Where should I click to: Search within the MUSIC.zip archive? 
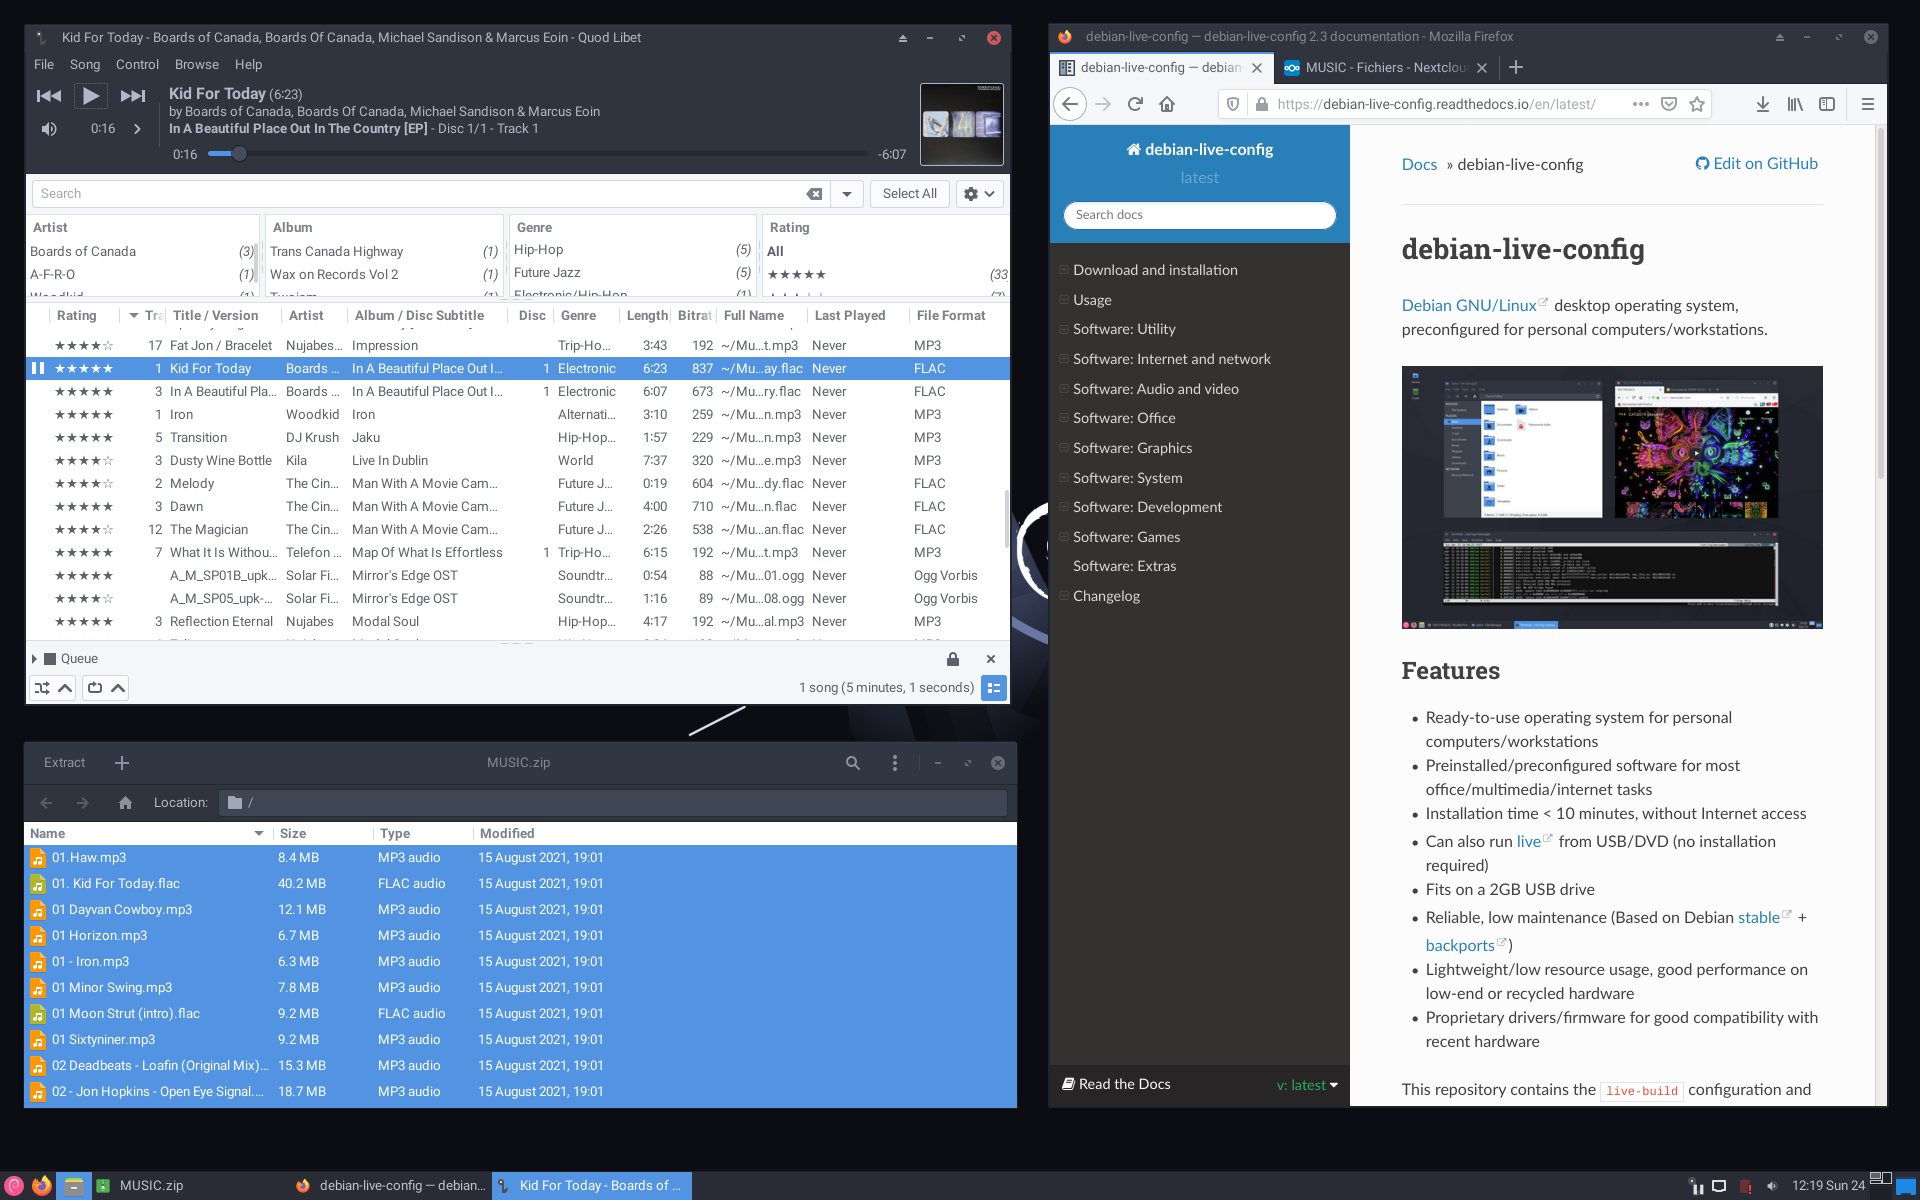(x=852, y=763)
